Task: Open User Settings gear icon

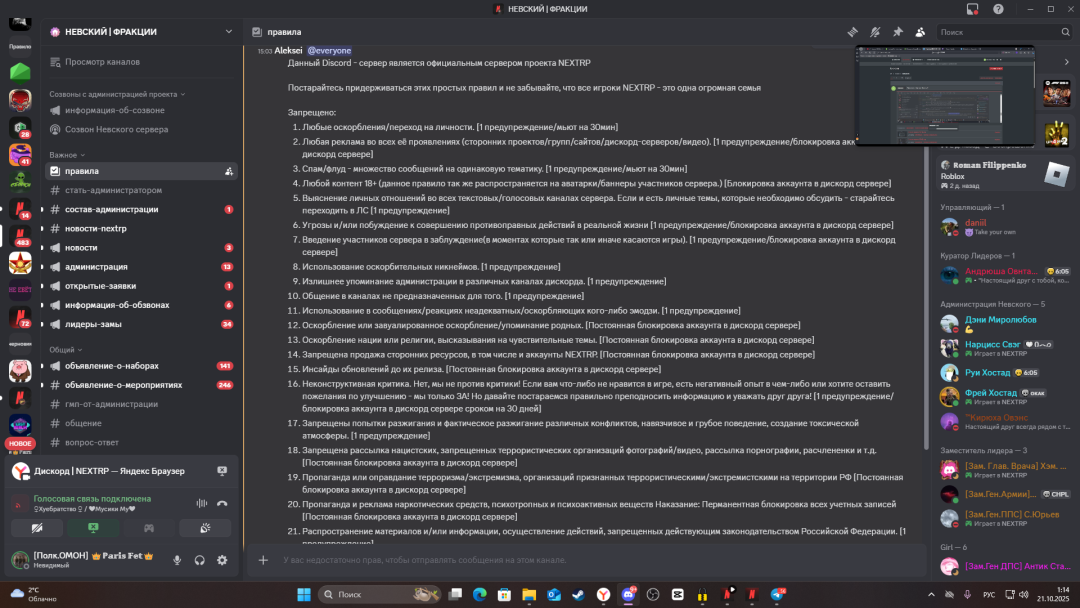Action: point(222,560)
